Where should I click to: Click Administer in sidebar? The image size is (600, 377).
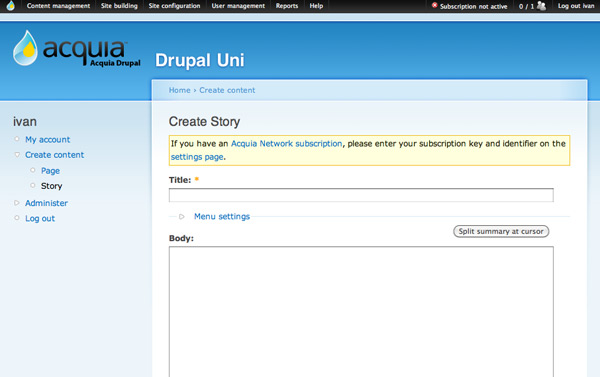46,203
